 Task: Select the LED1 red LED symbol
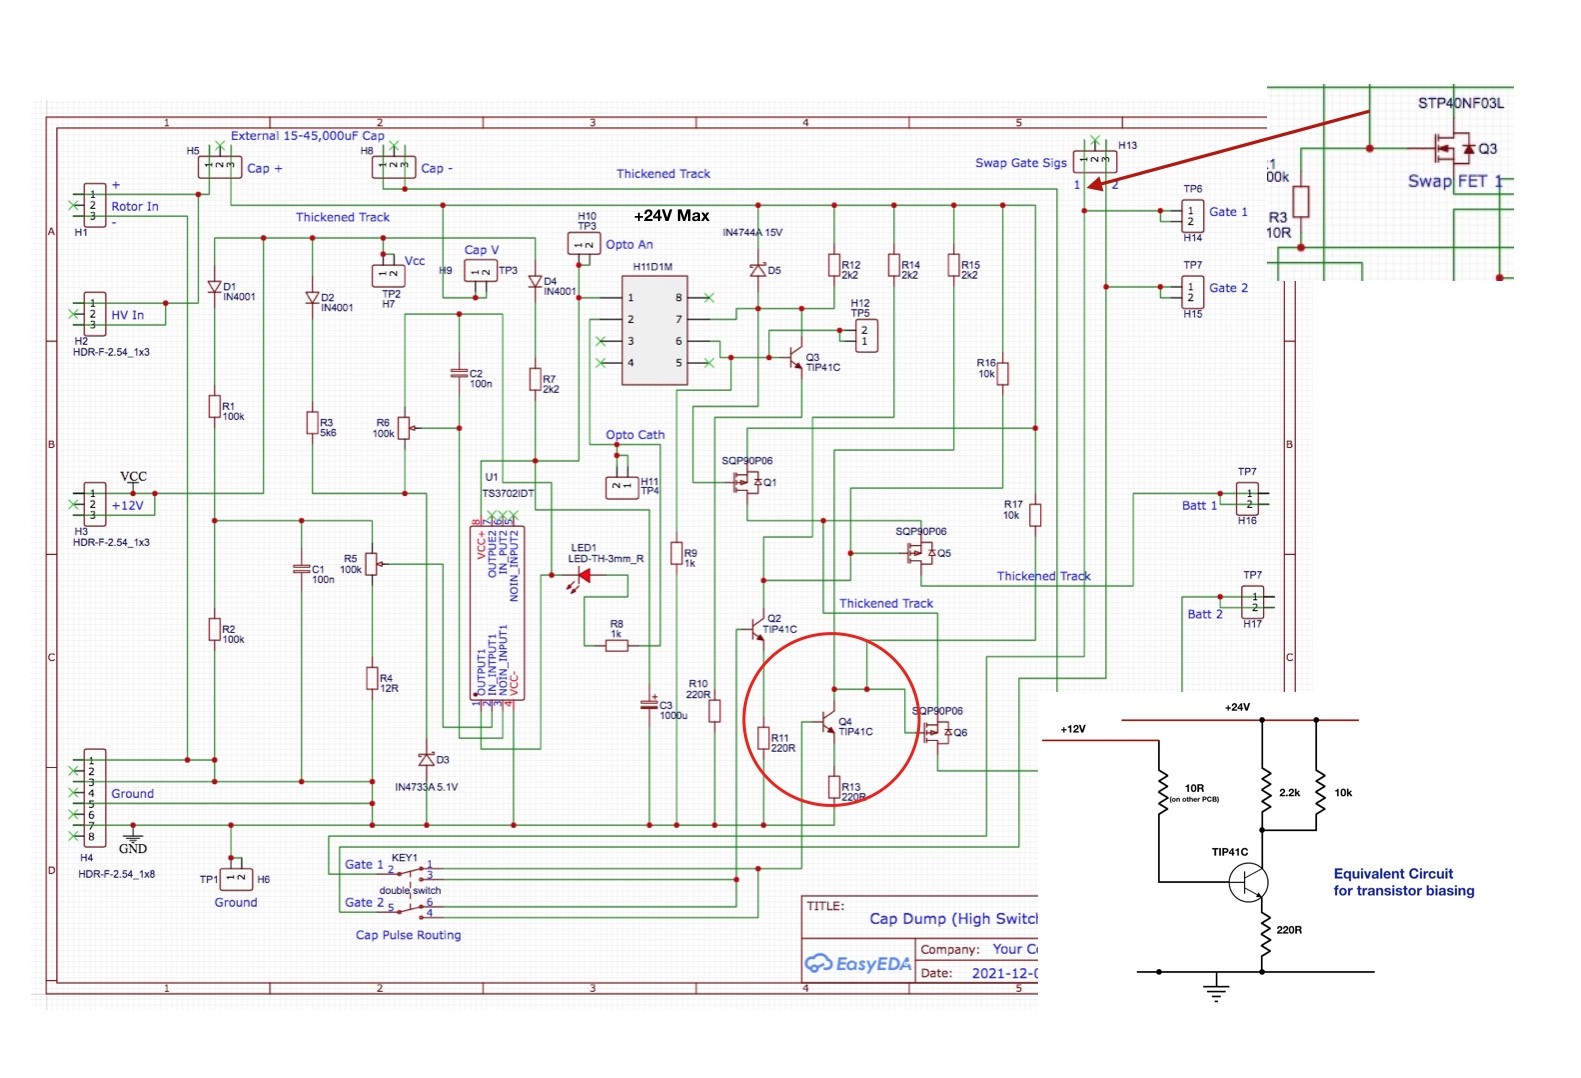[582, 576]
